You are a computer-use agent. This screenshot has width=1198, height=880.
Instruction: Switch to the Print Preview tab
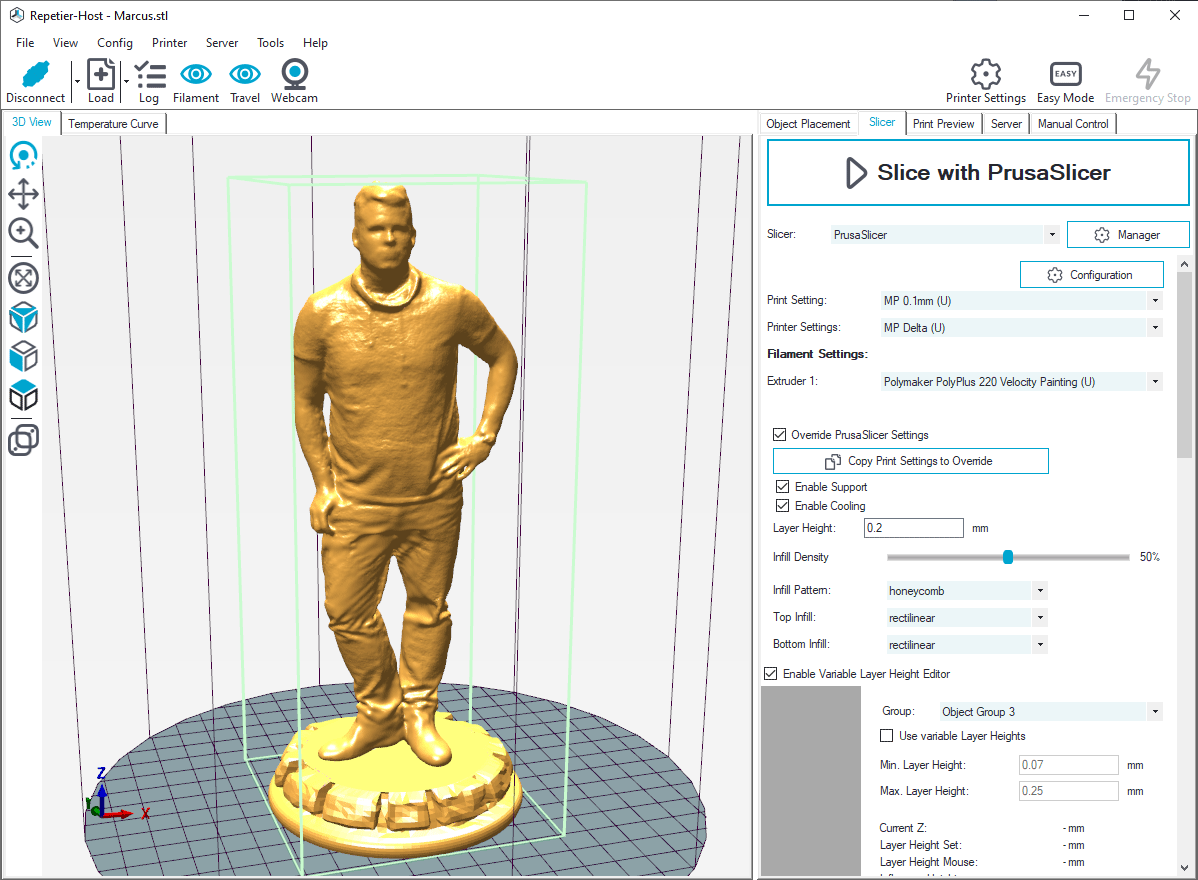(941, 123)
